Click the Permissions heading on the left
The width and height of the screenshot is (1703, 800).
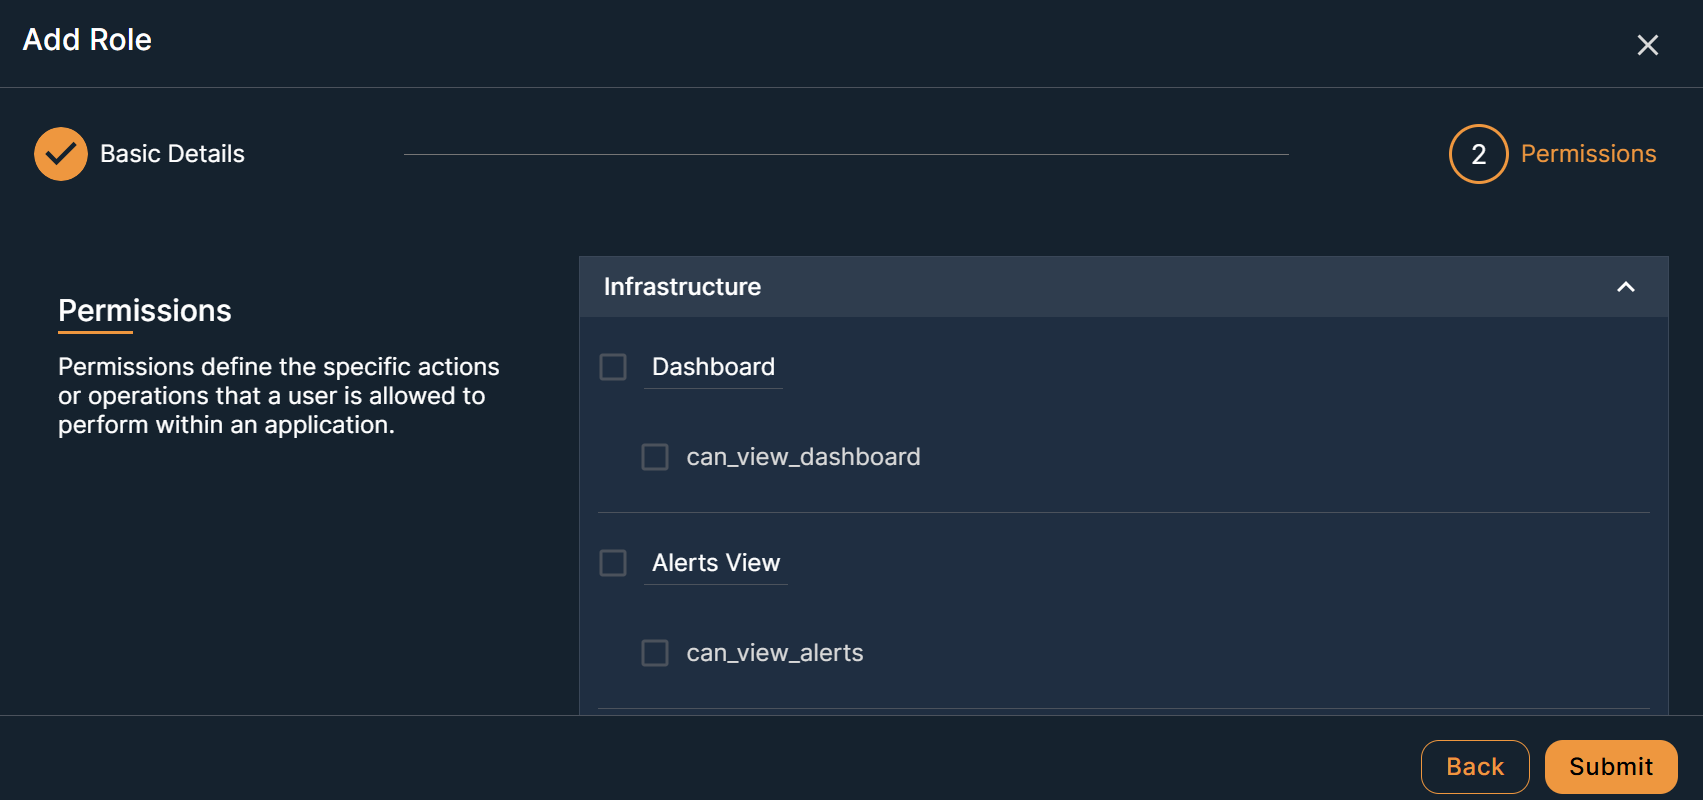coord(145,311)
